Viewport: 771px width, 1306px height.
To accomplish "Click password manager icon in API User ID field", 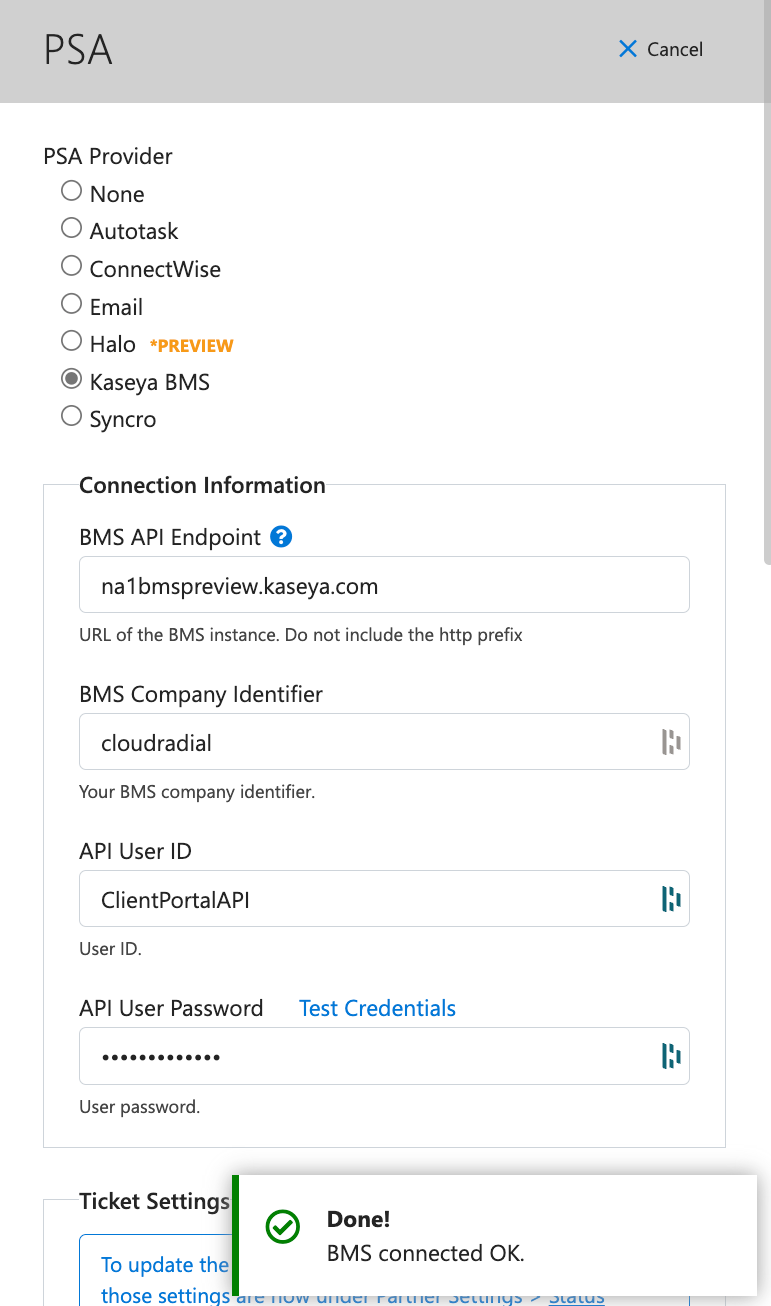I will [671, 899].
